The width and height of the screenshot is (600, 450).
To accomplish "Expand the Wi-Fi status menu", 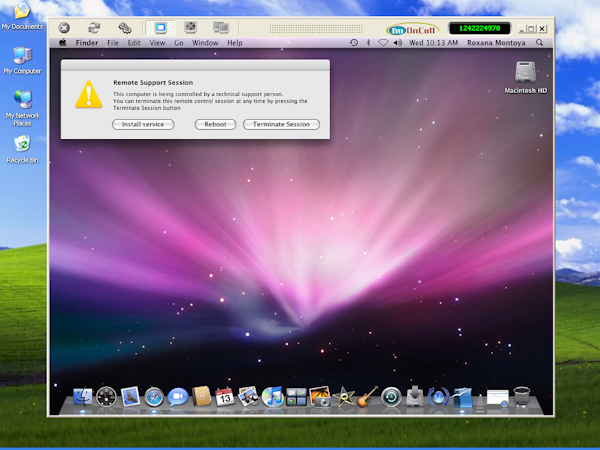I will point(382,43).
